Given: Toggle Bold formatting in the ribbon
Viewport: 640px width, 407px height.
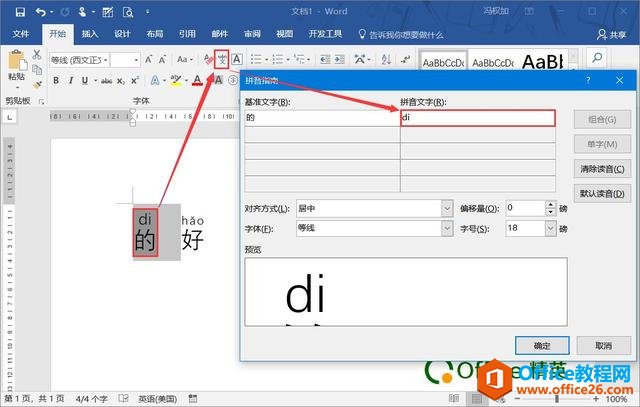Looking at the screenshot, I should coord(56,81).
